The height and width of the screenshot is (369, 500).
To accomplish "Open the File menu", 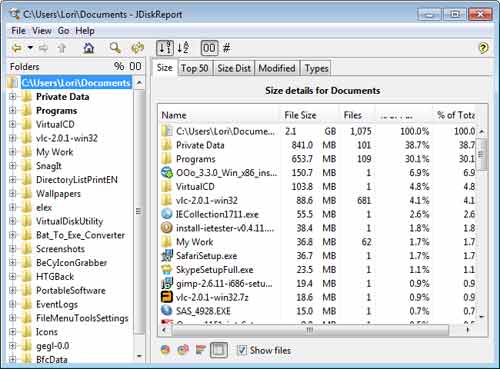I will pos(18,31).
